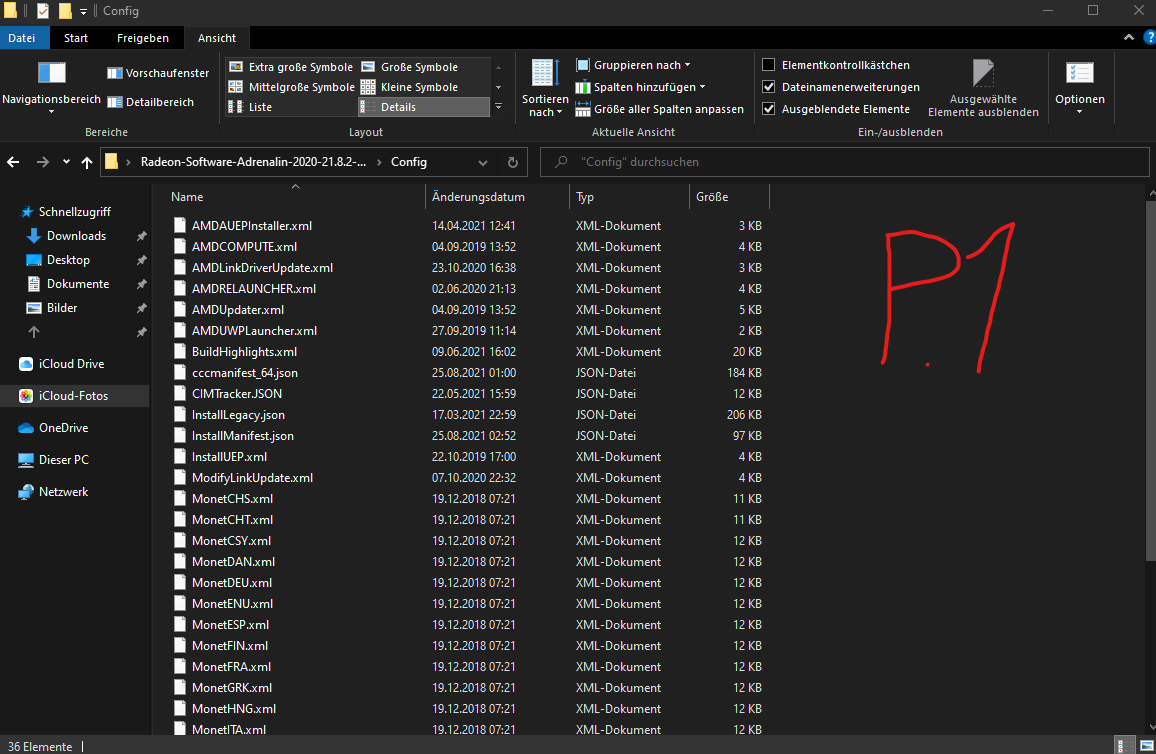Screen dimensions: 1156x754
Task: Open iCloud Drive in the sidebar
Action: [x=71, y=363]
